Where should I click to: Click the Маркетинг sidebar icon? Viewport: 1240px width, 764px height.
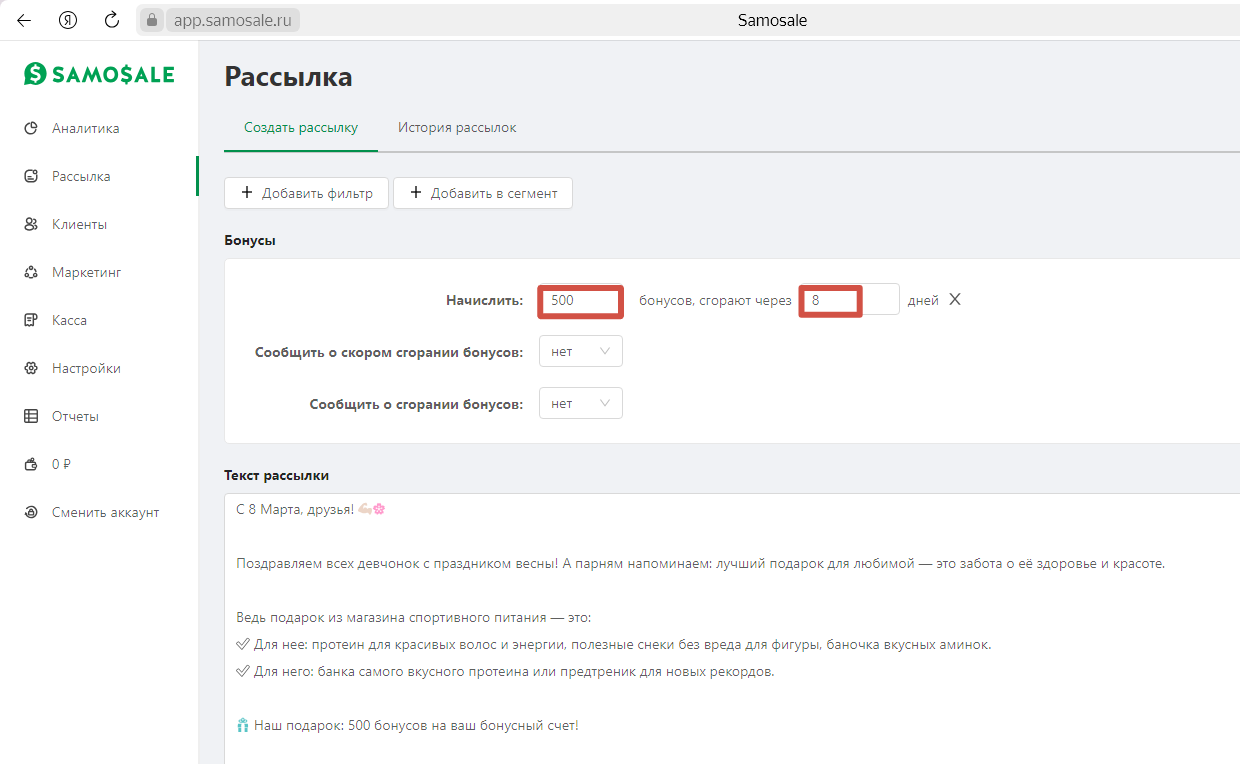[31, 272]
